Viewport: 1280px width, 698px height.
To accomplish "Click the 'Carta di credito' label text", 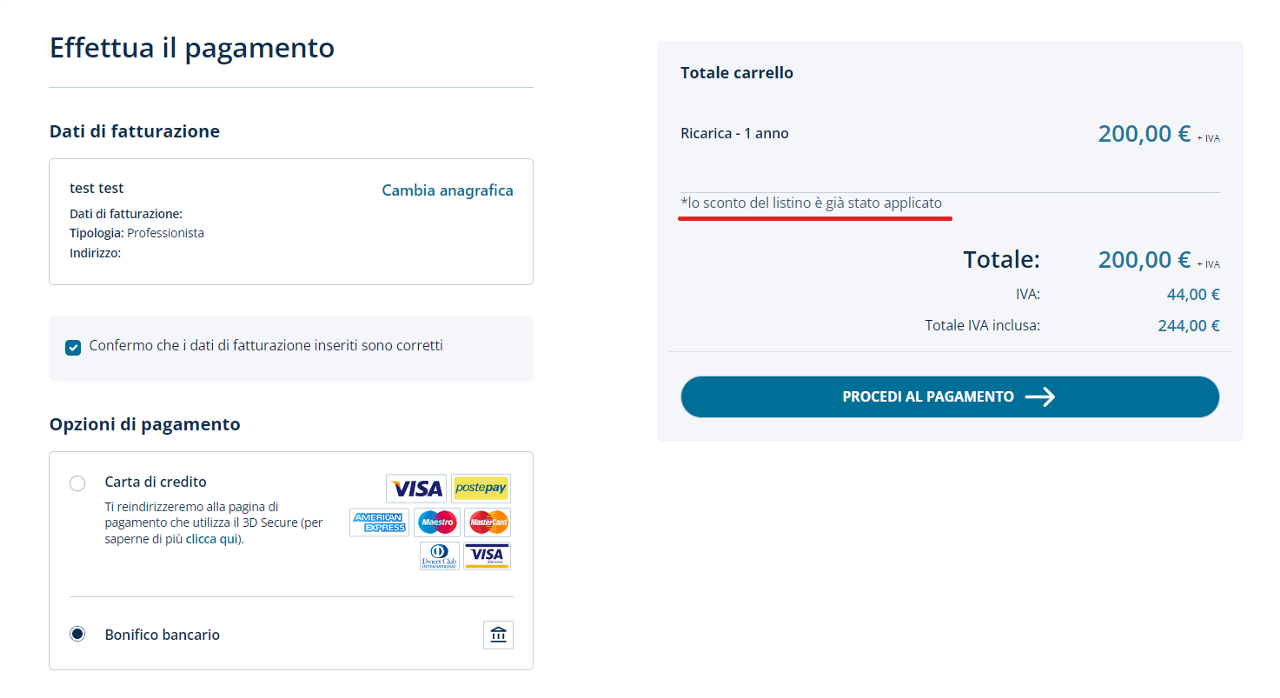I will click(x=155, y=482).
